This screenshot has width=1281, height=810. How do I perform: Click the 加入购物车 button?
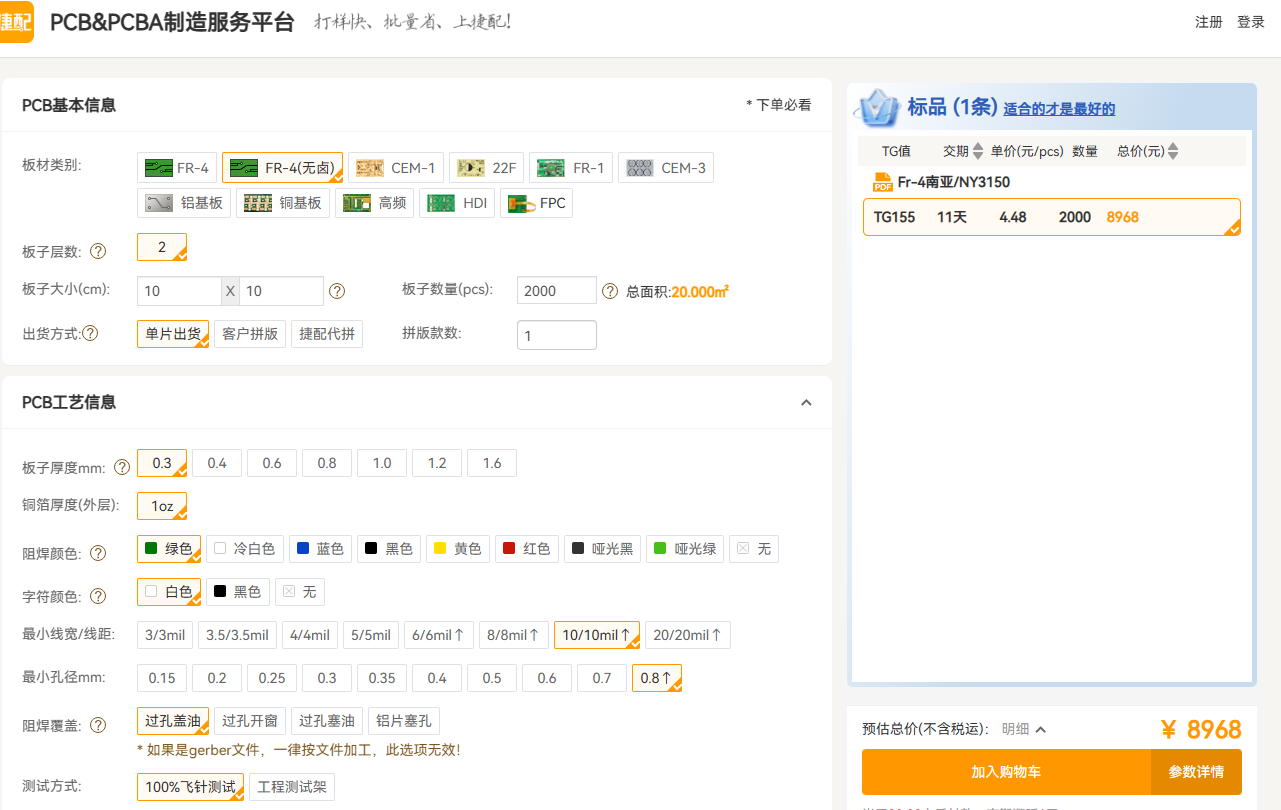coord(1005,772)
